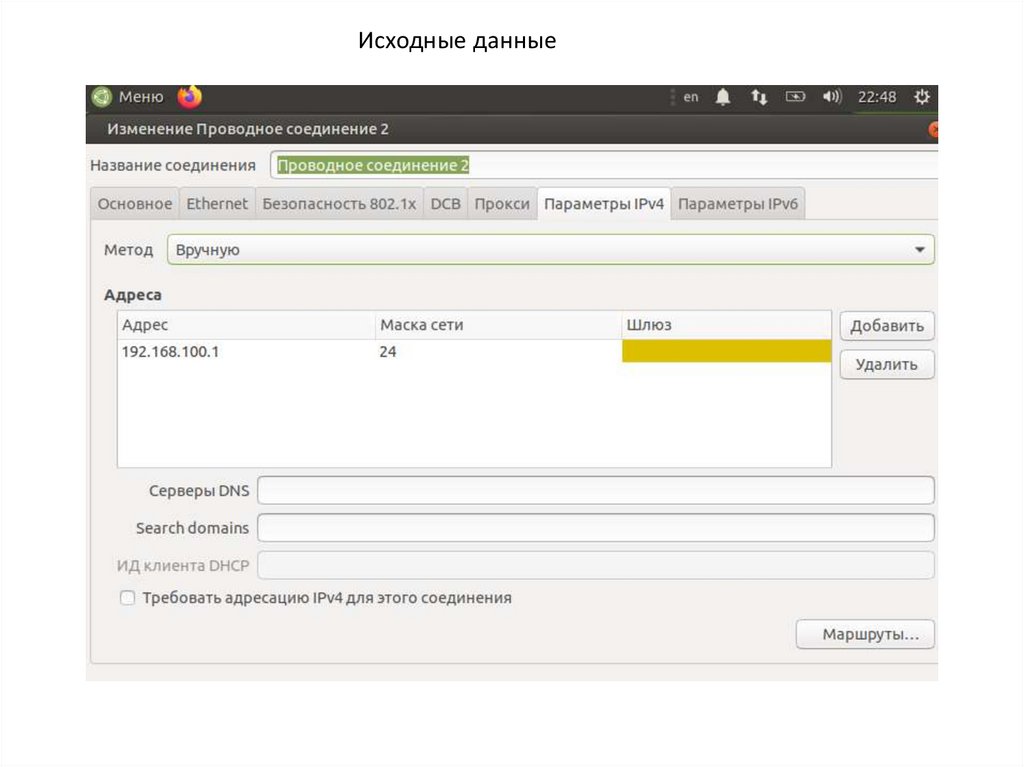Click the system settings gear icon
The width and height of the screenshot is (1024, 767).
[921, 97]
